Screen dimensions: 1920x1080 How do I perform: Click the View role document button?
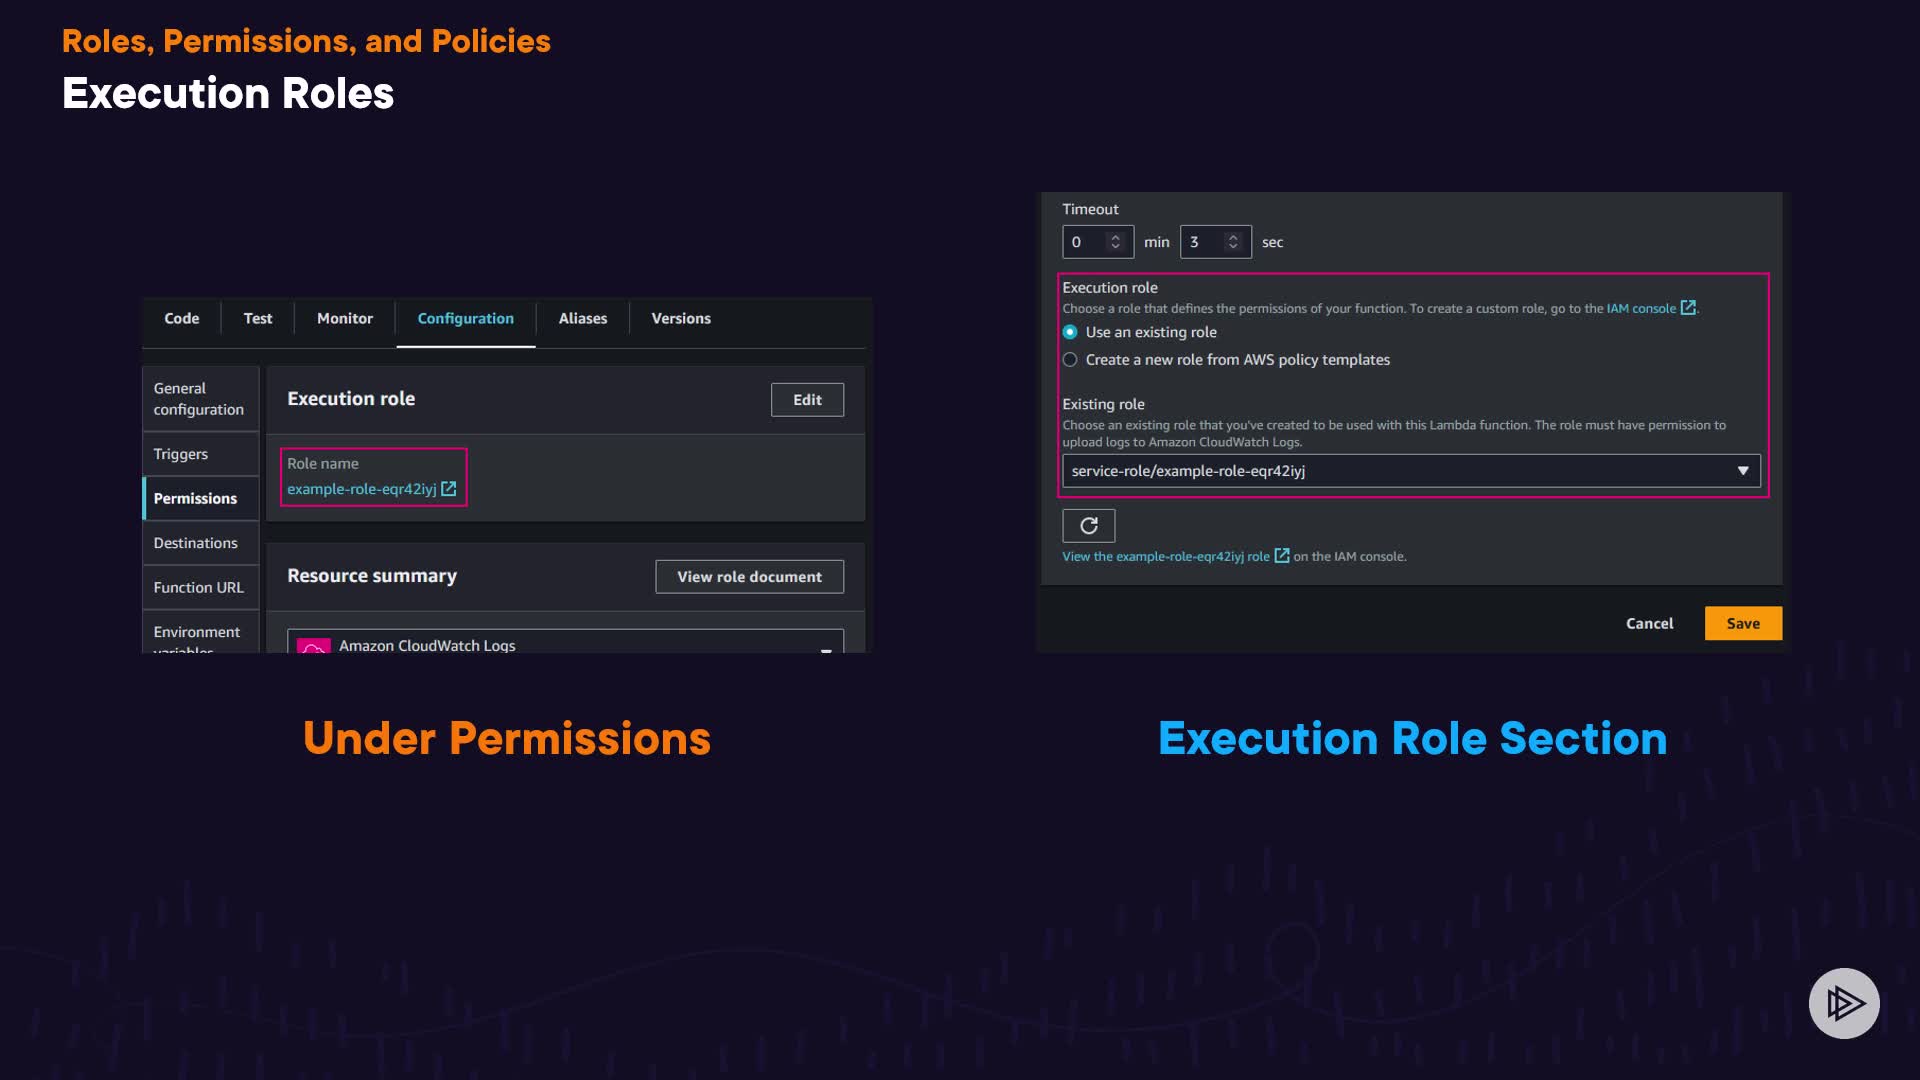click(749, 576)
